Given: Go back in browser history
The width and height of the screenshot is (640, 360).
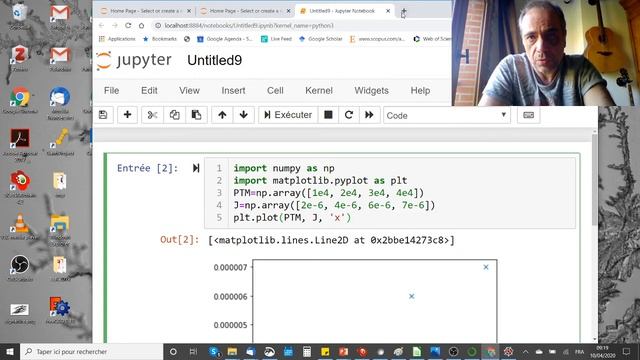Looking at the screenshot, I should tap(102, 25).
